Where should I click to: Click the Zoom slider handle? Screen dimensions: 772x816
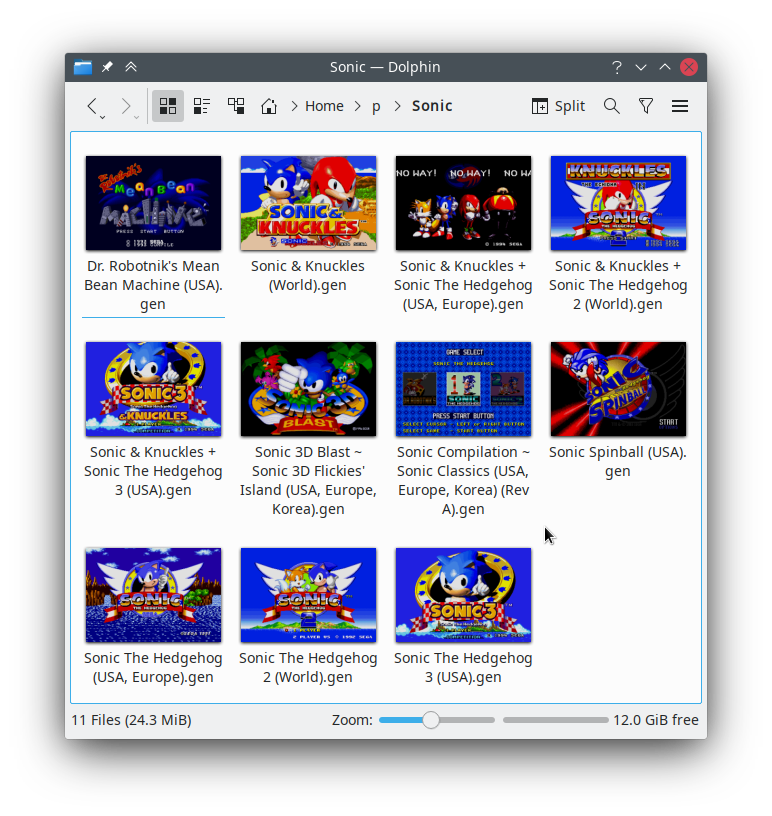(x=431, y=720)
